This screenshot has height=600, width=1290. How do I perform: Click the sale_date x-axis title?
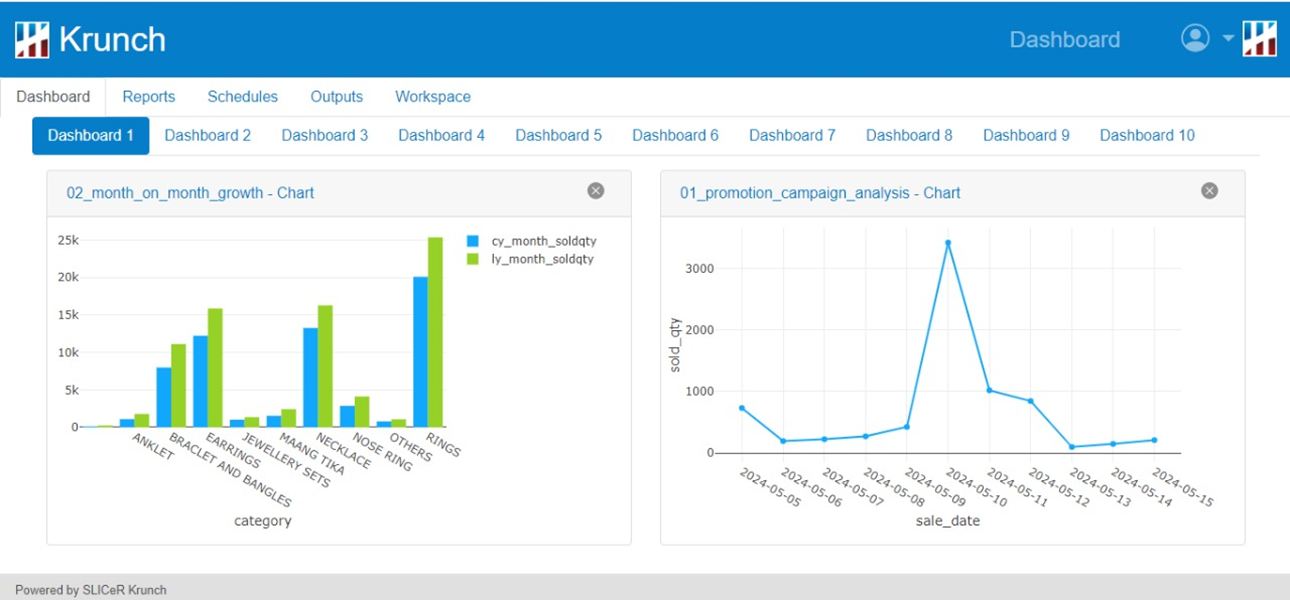pos(948,521)
